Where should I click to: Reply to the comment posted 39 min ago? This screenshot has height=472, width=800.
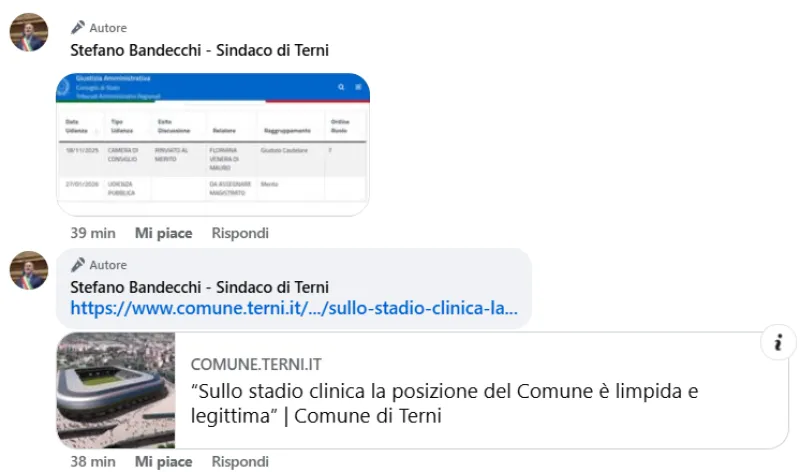tap(240, 233)
